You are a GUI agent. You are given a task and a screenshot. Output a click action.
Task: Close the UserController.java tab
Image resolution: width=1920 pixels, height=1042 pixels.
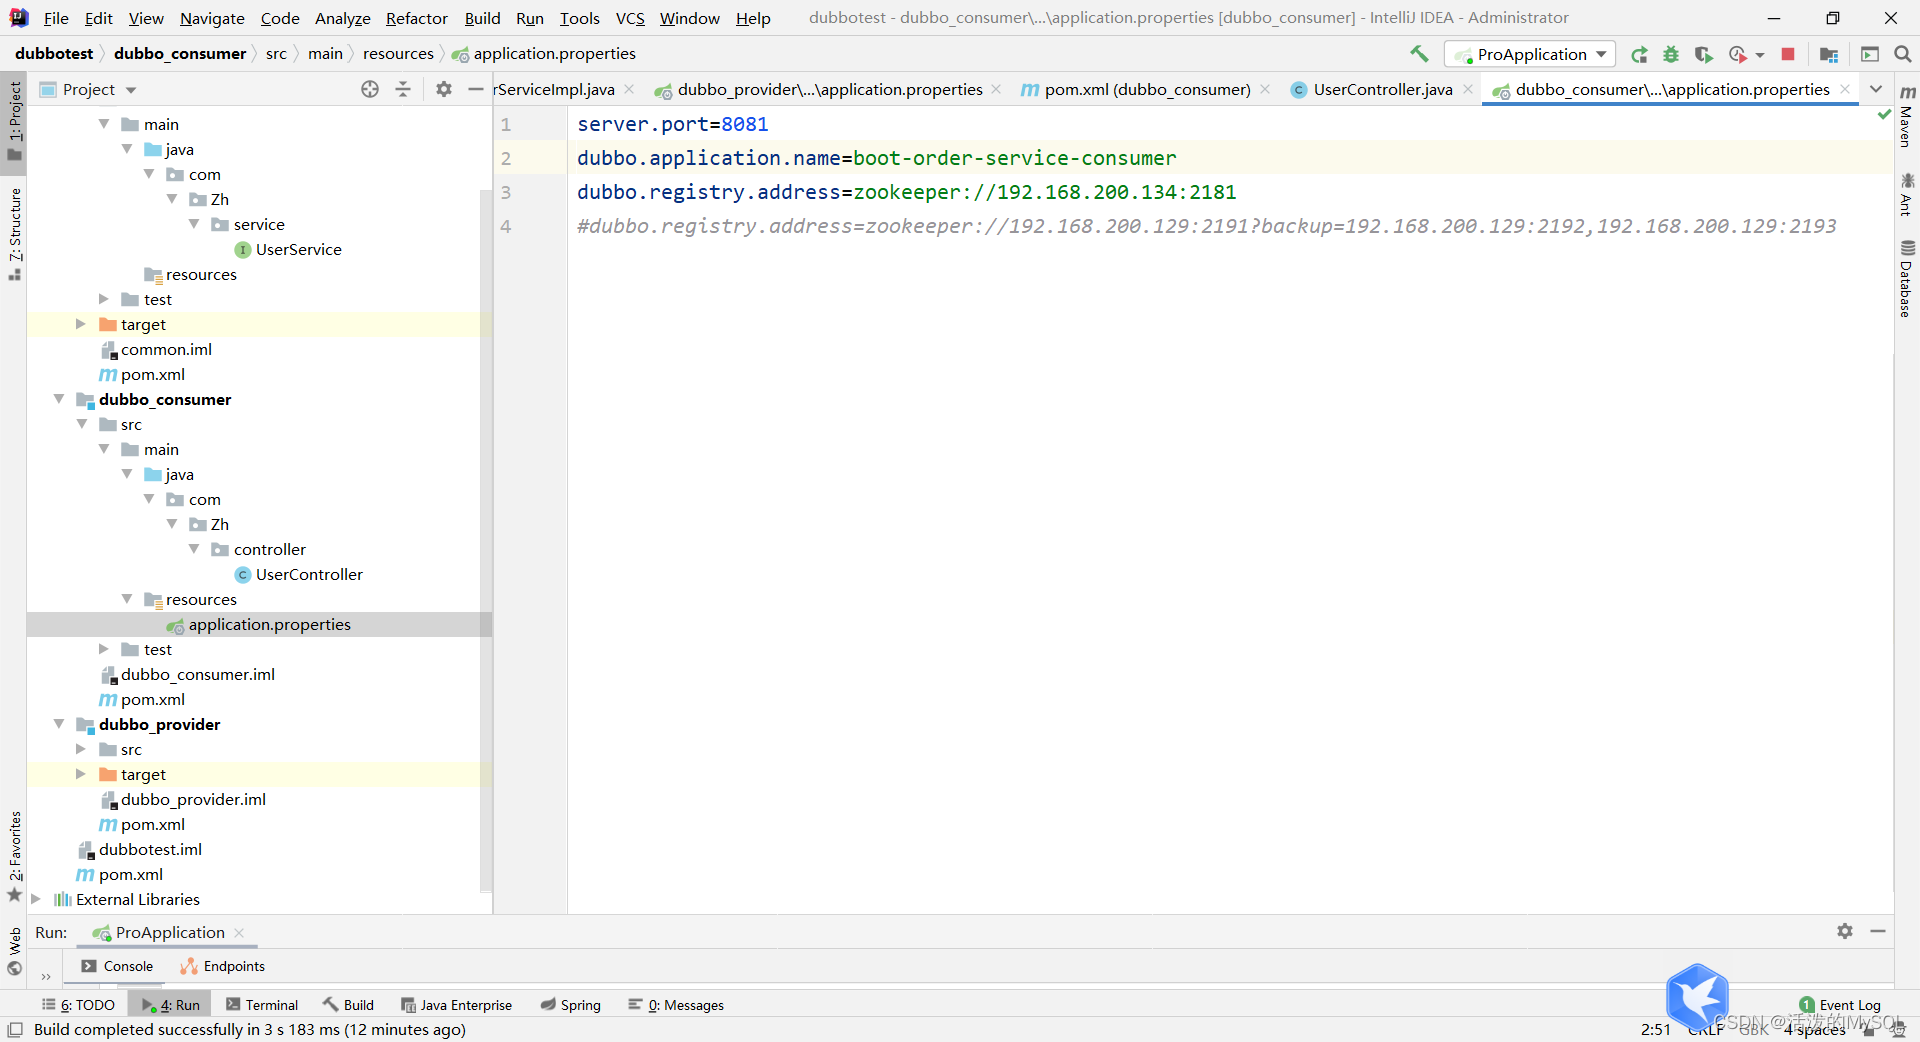(1468, 89)
